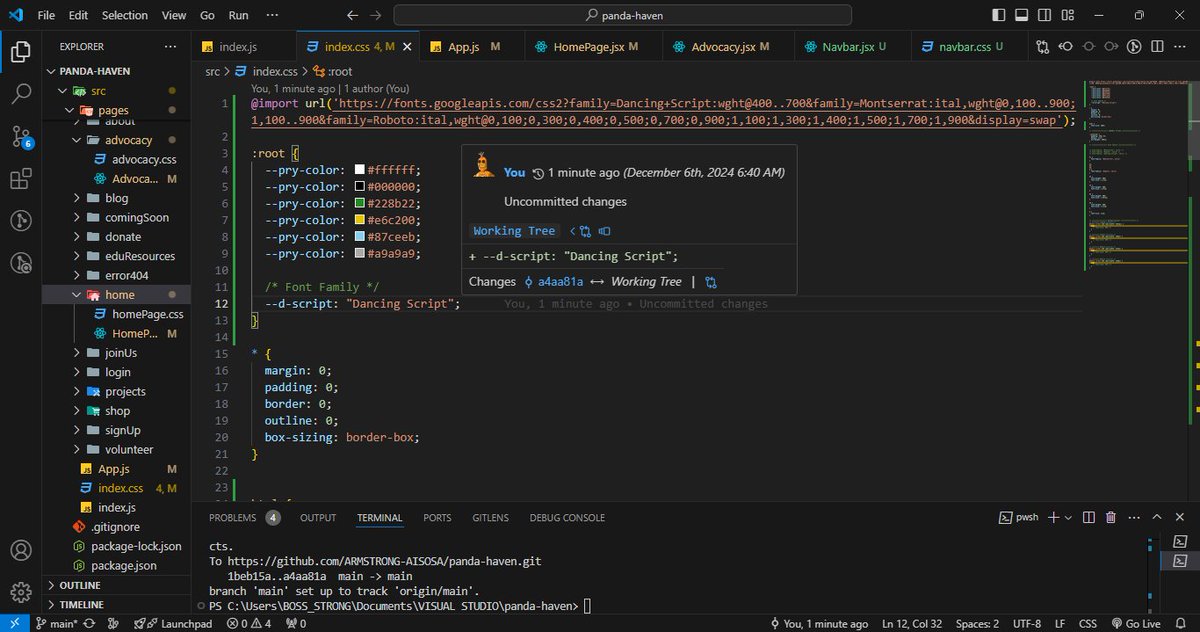Image resolution: width=1200 pixels, height=632 pixels.
Task: Click the Open Changes editor toolbar icon
Action: click(1043, 47)
